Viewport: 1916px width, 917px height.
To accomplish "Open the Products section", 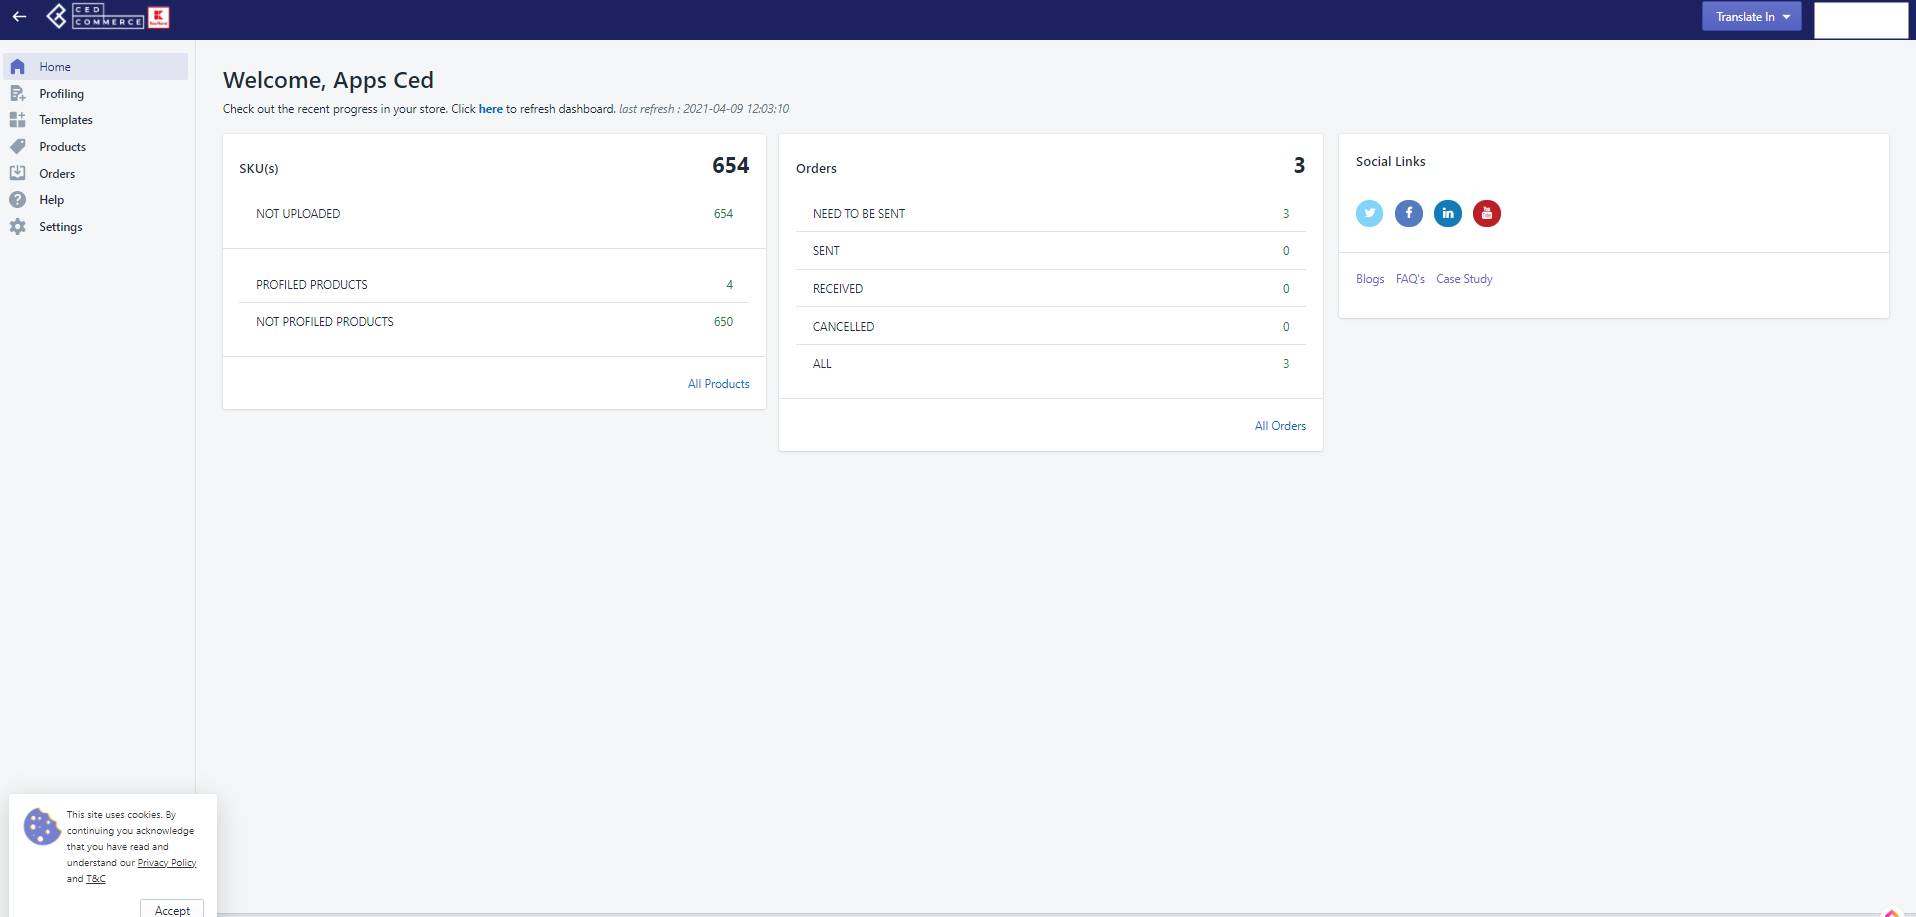I will (x=62, y=146).
